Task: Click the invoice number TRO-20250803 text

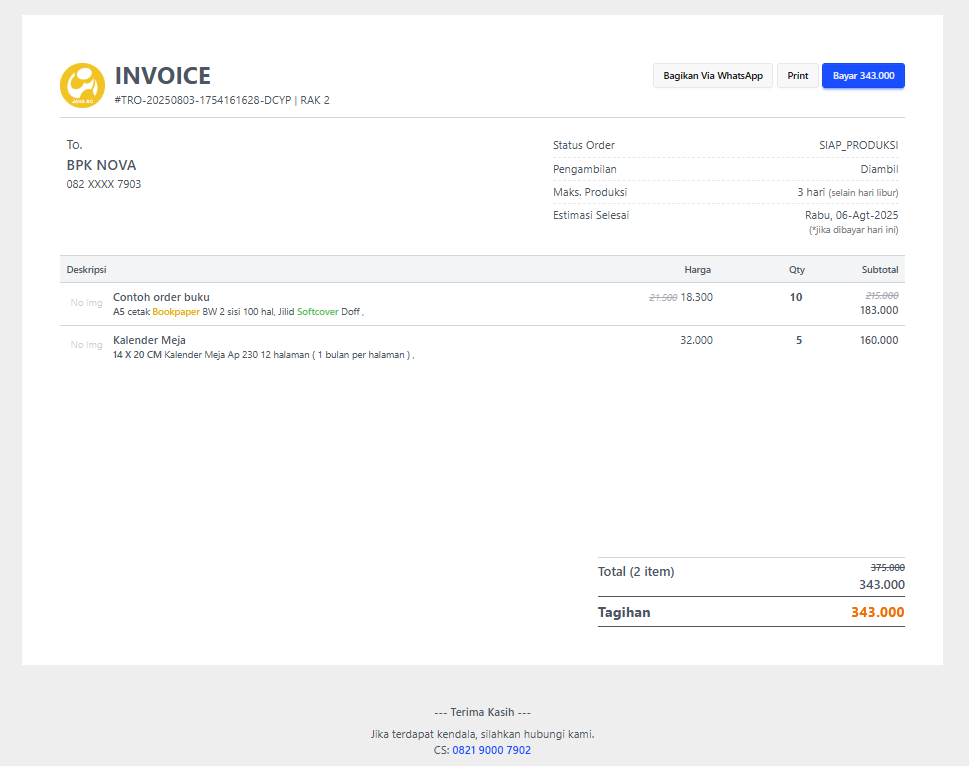Action: coord(203,100)
